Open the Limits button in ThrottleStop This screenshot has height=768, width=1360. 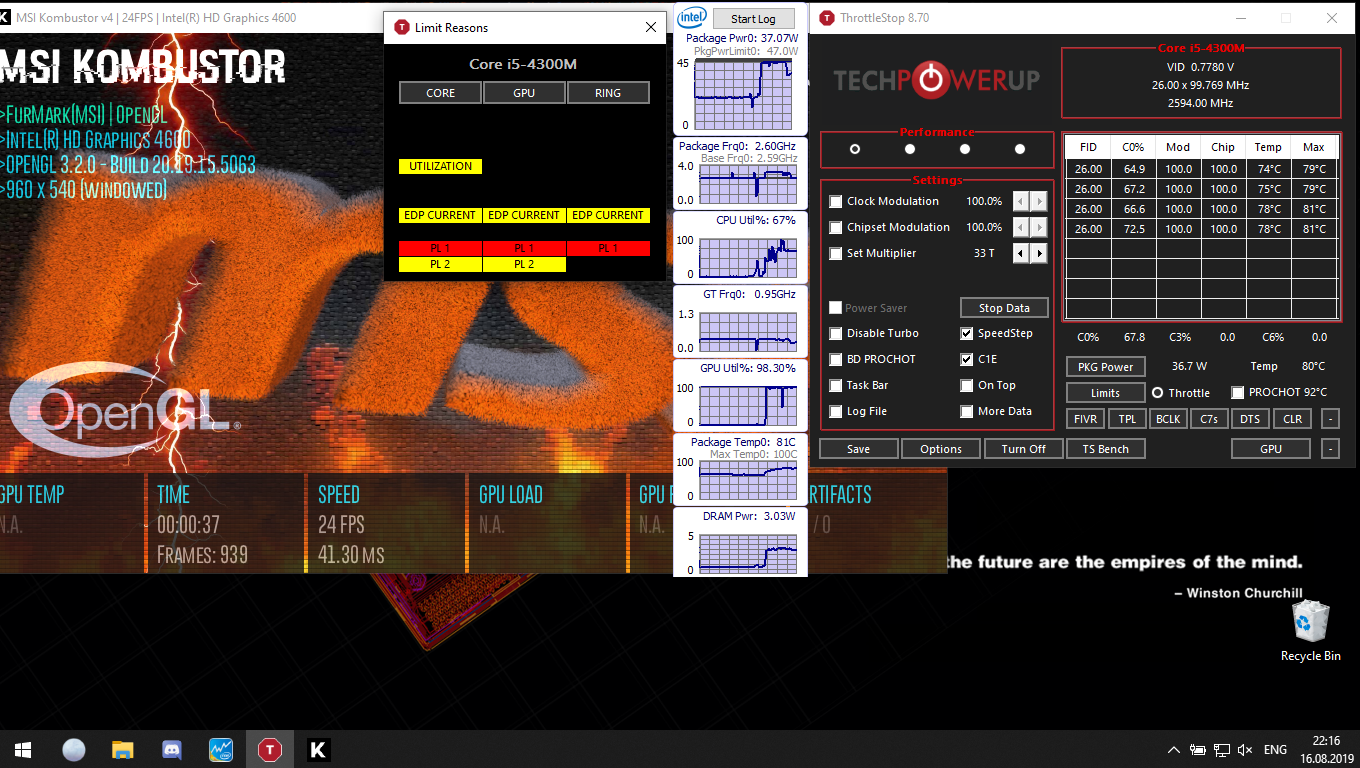1105,393
